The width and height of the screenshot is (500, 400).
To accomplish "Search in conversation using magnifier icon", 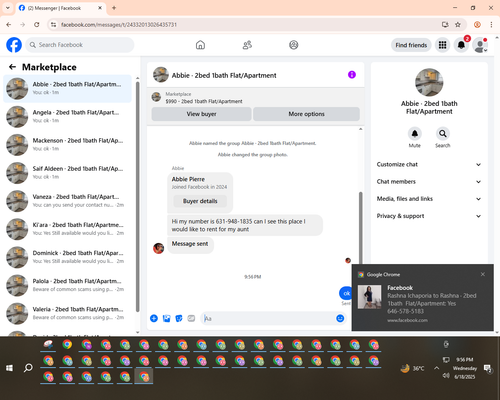I will pos(443,134).
